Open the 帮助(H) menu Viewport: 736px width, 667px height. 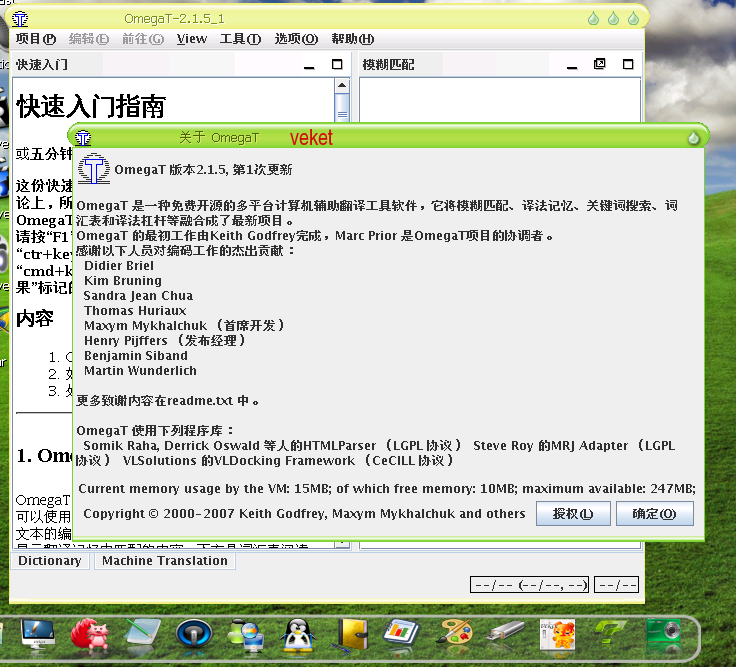(353, 39)
